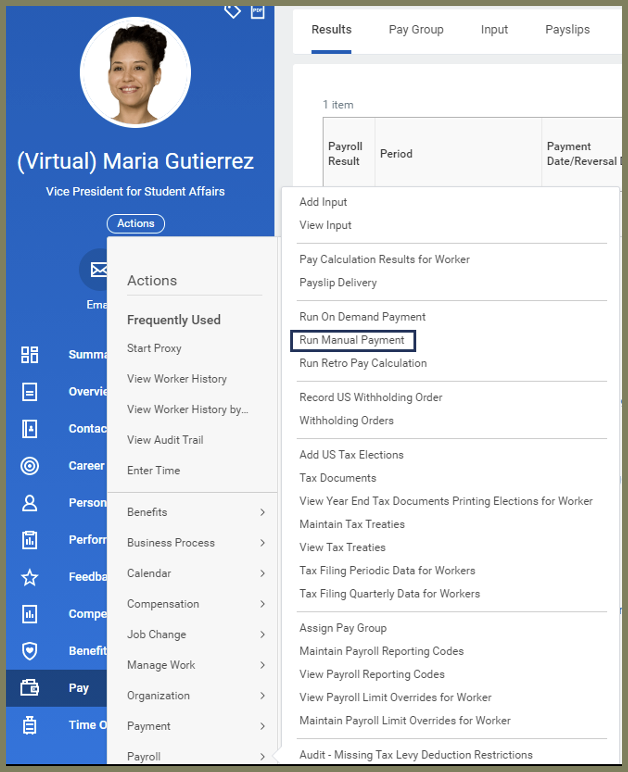Switch to the Pay Group tab
The height and width of the screenshot is (772, 628).
(x=416, y=30)
